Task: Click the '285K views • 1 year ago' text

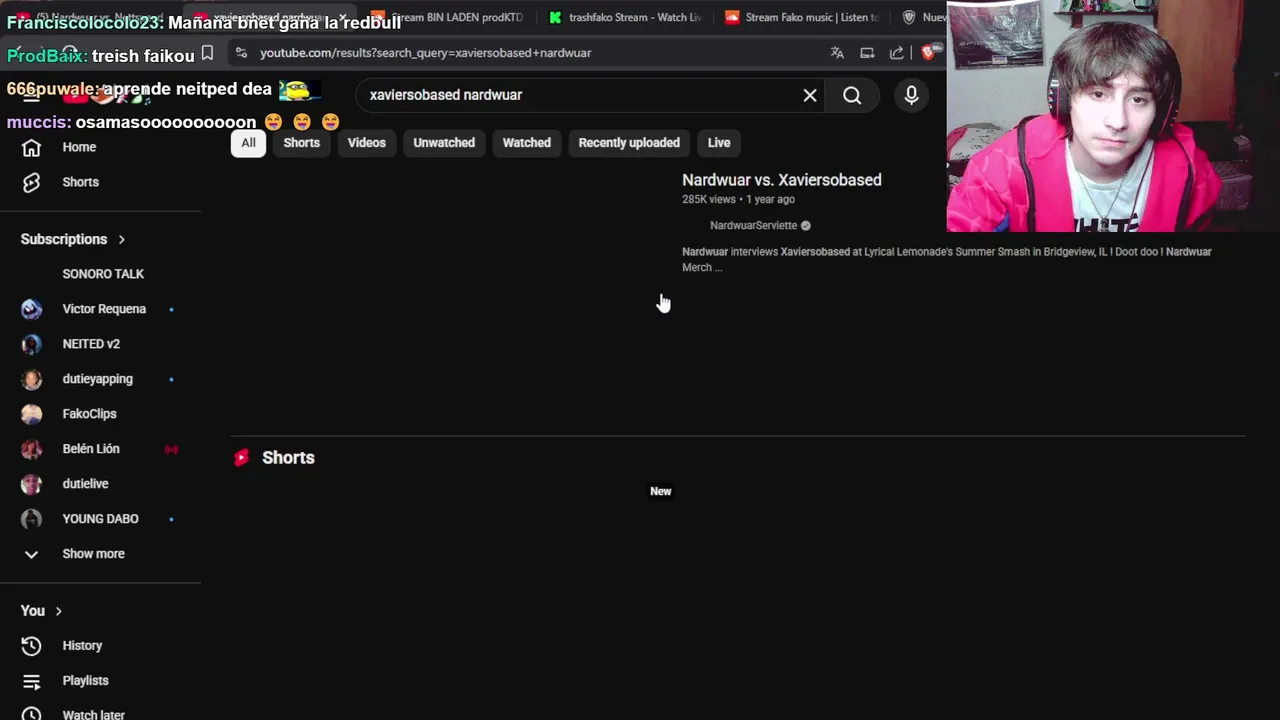Action: point(738,200)
